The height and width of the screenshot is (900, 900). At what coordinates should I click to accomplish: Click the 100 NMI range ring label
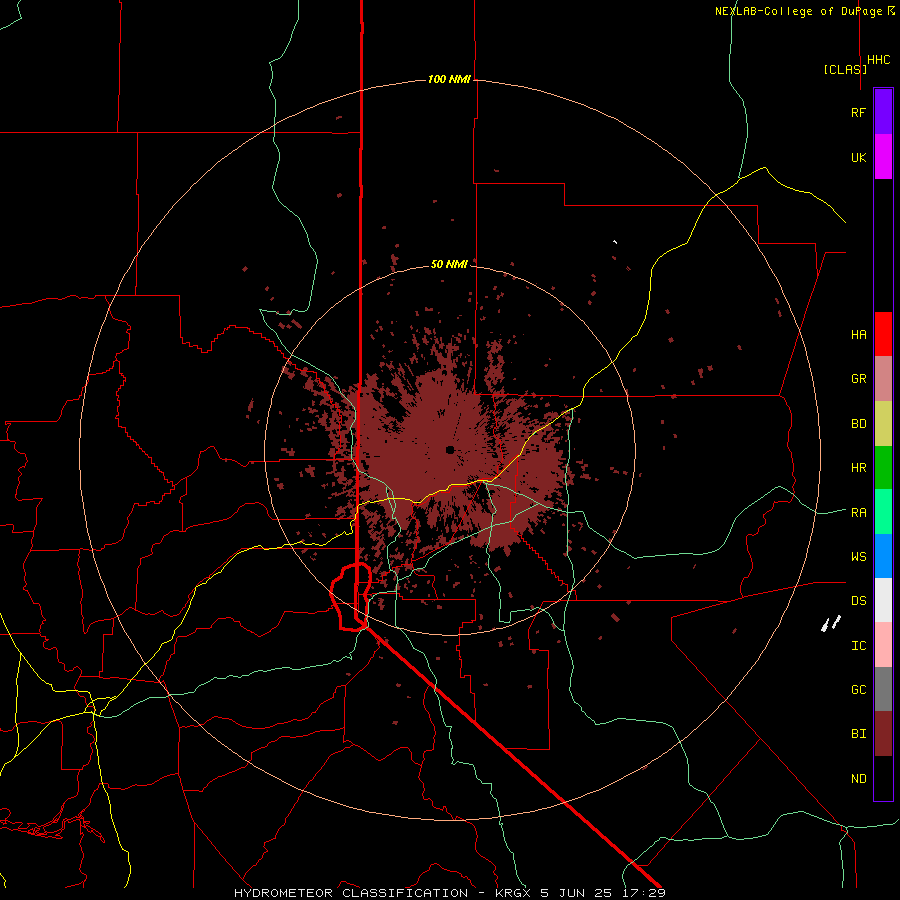point(449,79)
